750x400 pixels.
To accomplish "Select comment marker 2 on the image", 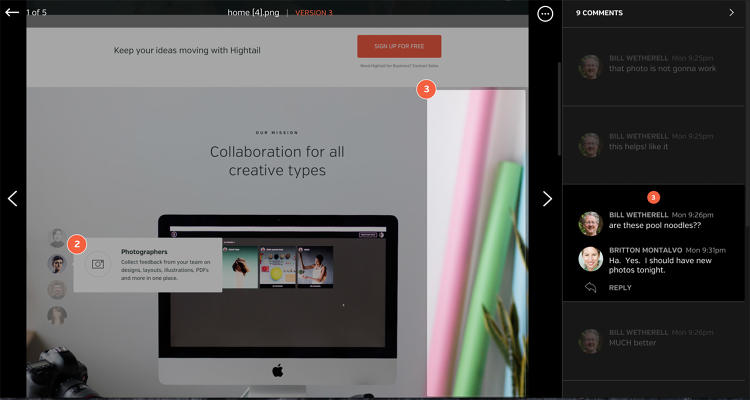I will click(77, 244).
